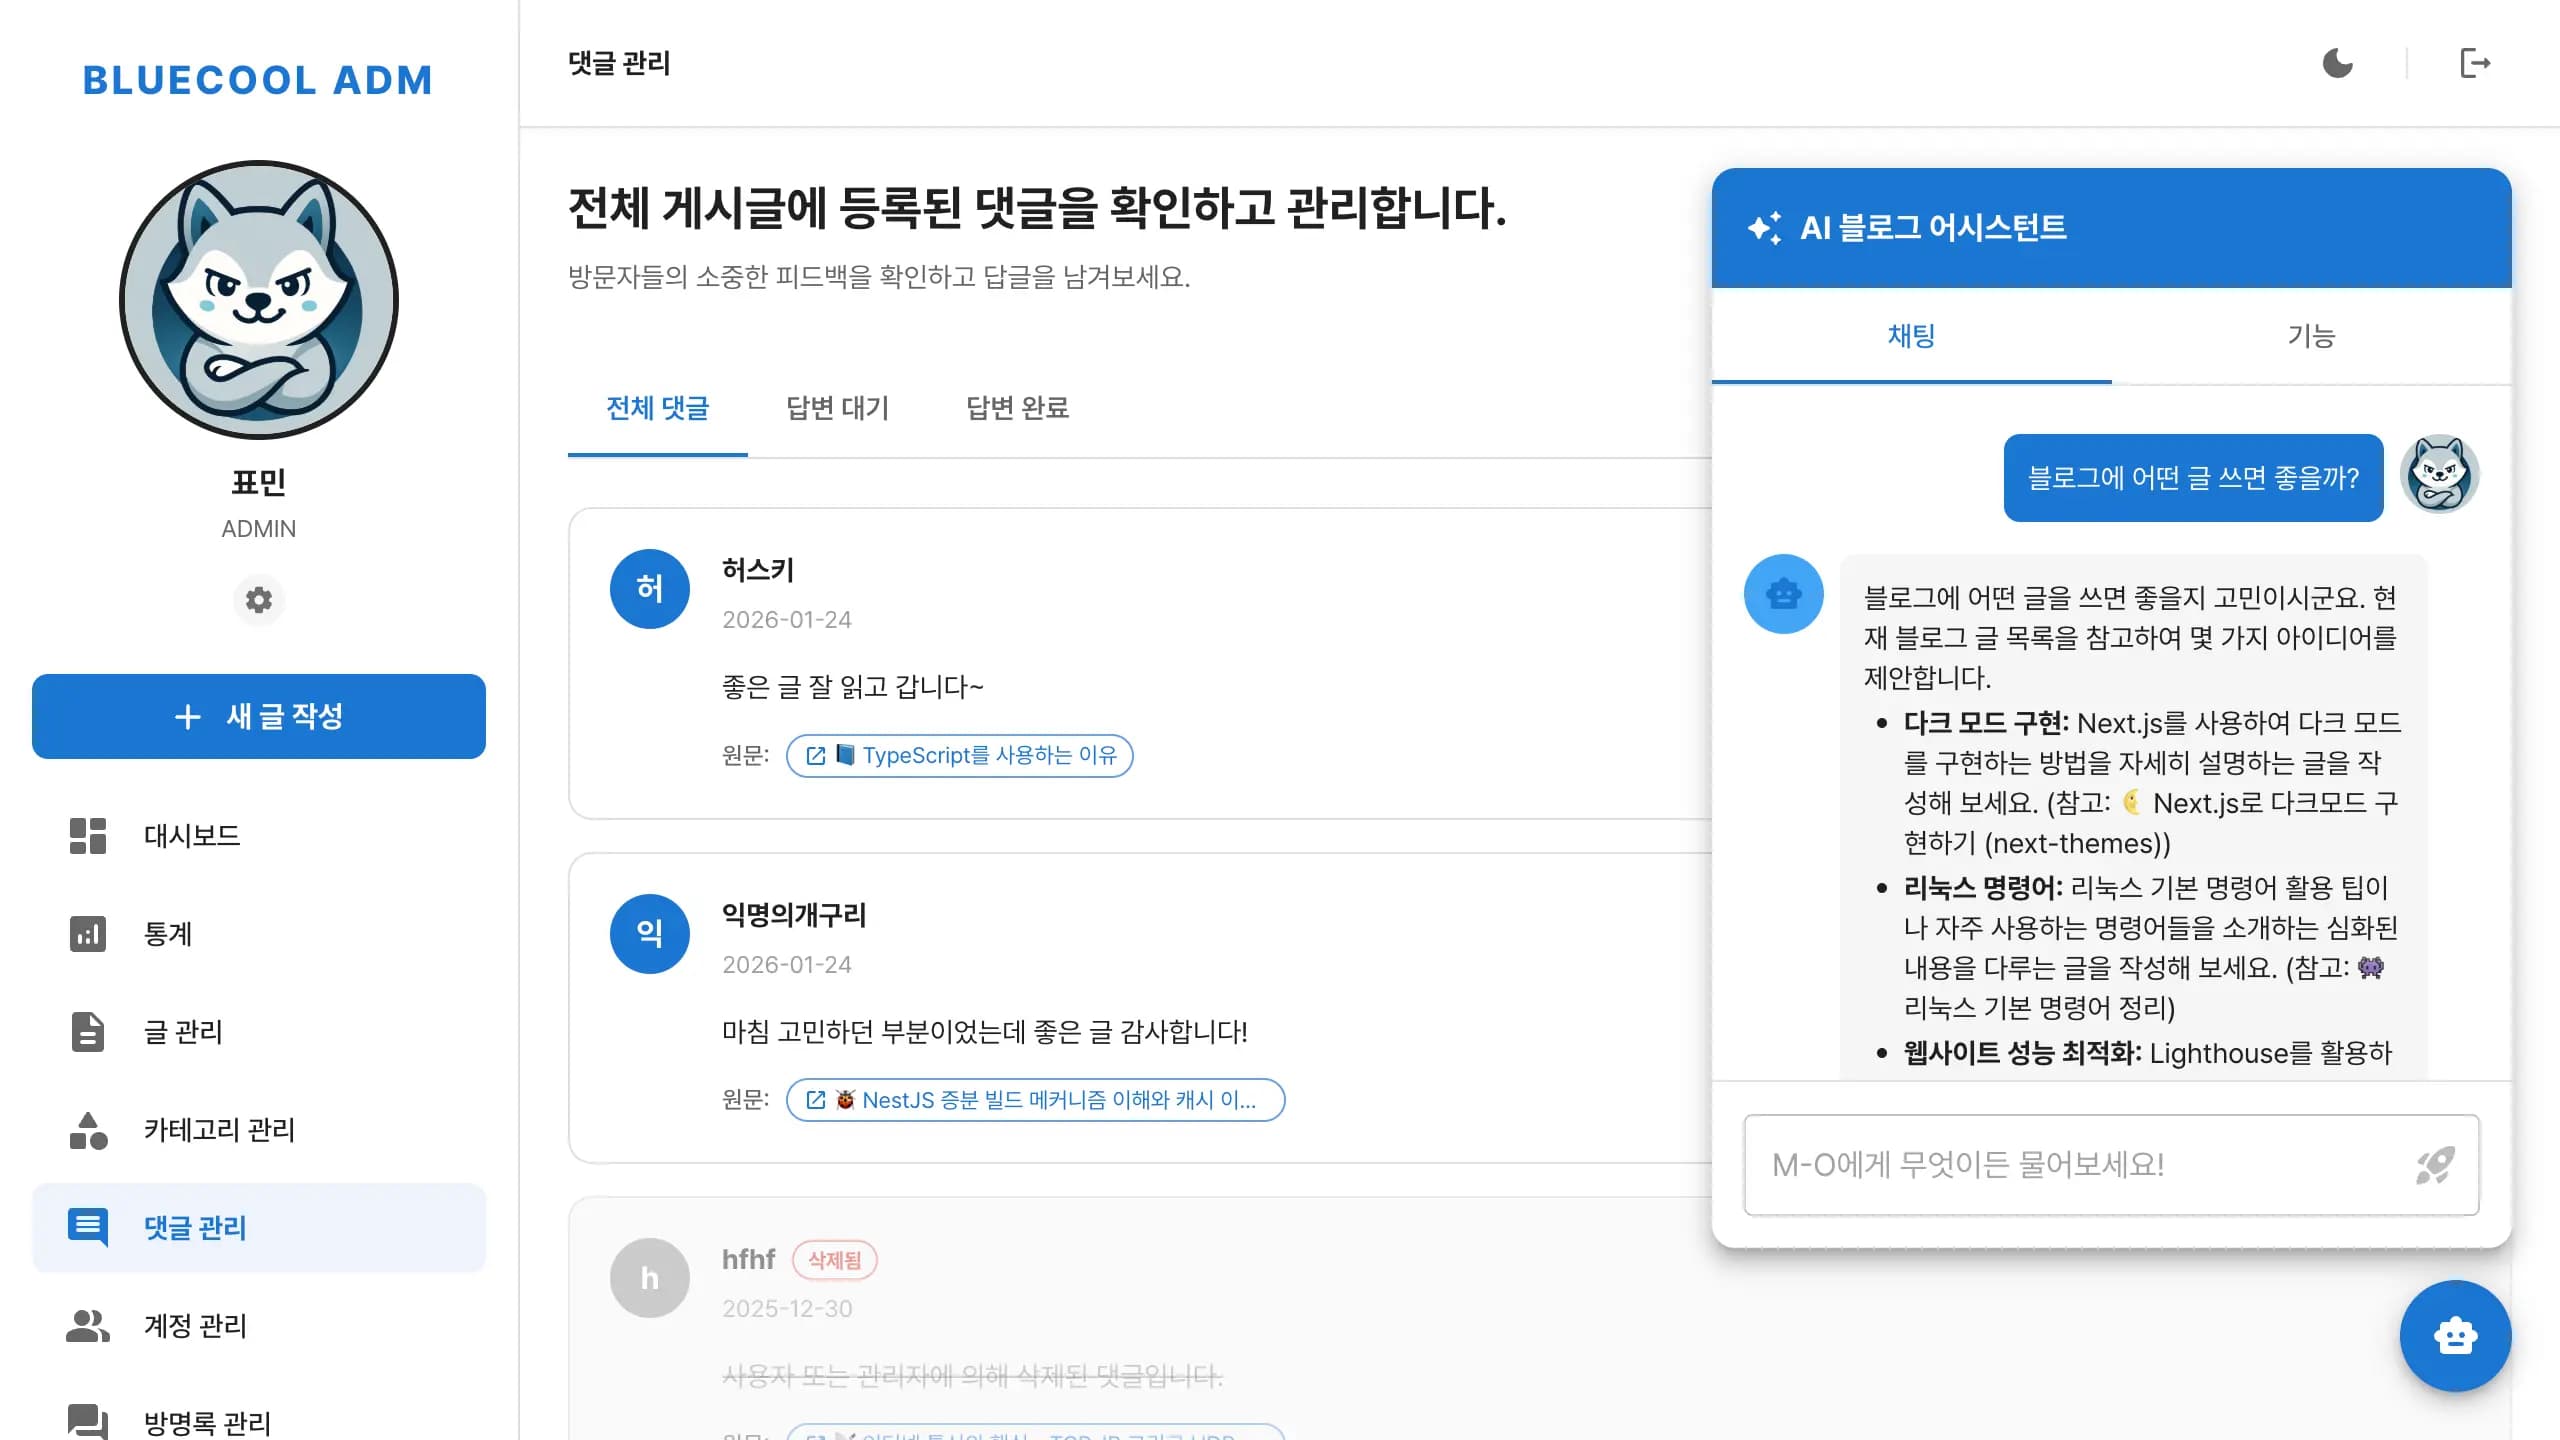Open the TypeScript 원문 post link
Viewport: 2560px width, 1440px height.
[x=959, y=756]
